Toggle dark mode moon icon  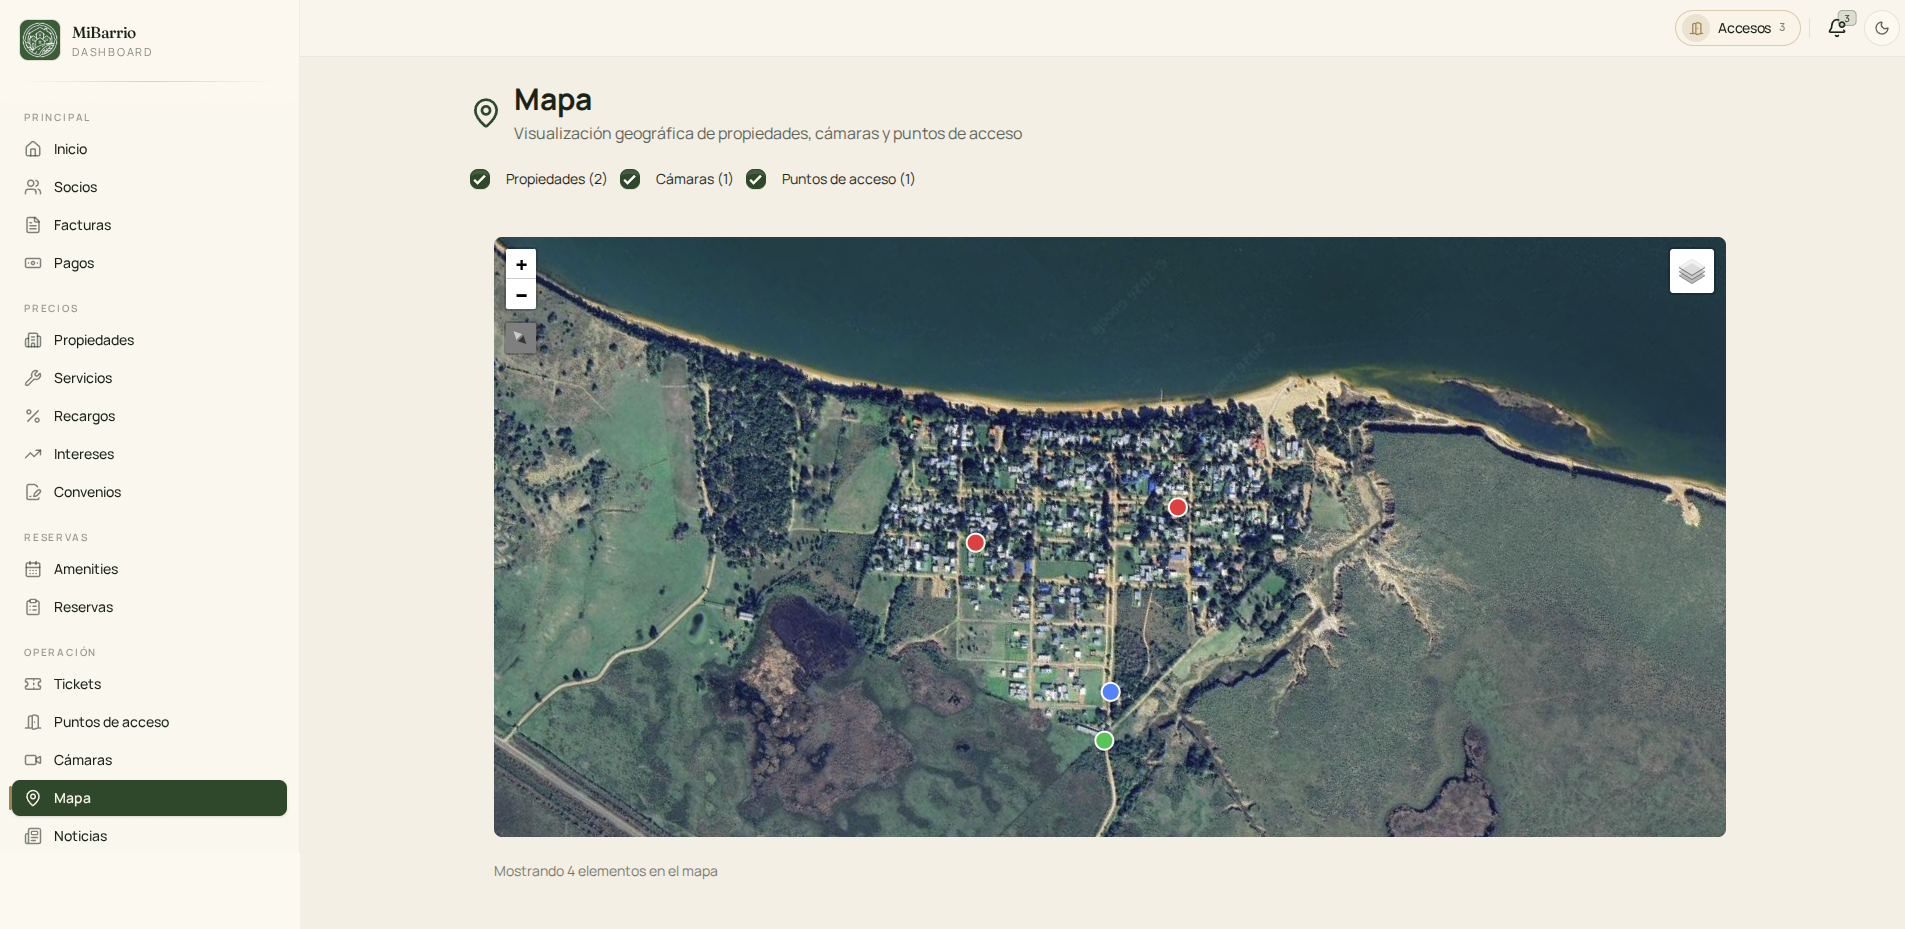pos(1882,28)
